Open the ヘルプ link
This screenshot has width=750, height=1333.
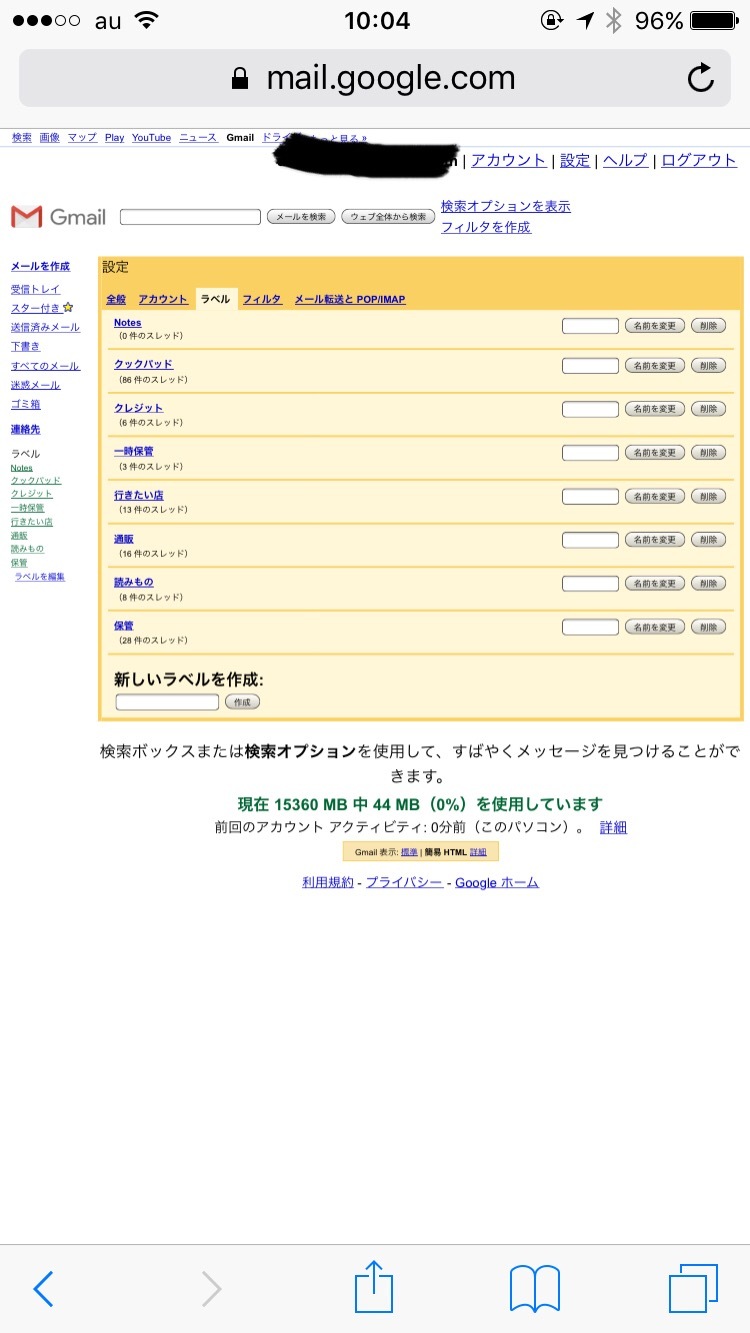click(625, 160)
